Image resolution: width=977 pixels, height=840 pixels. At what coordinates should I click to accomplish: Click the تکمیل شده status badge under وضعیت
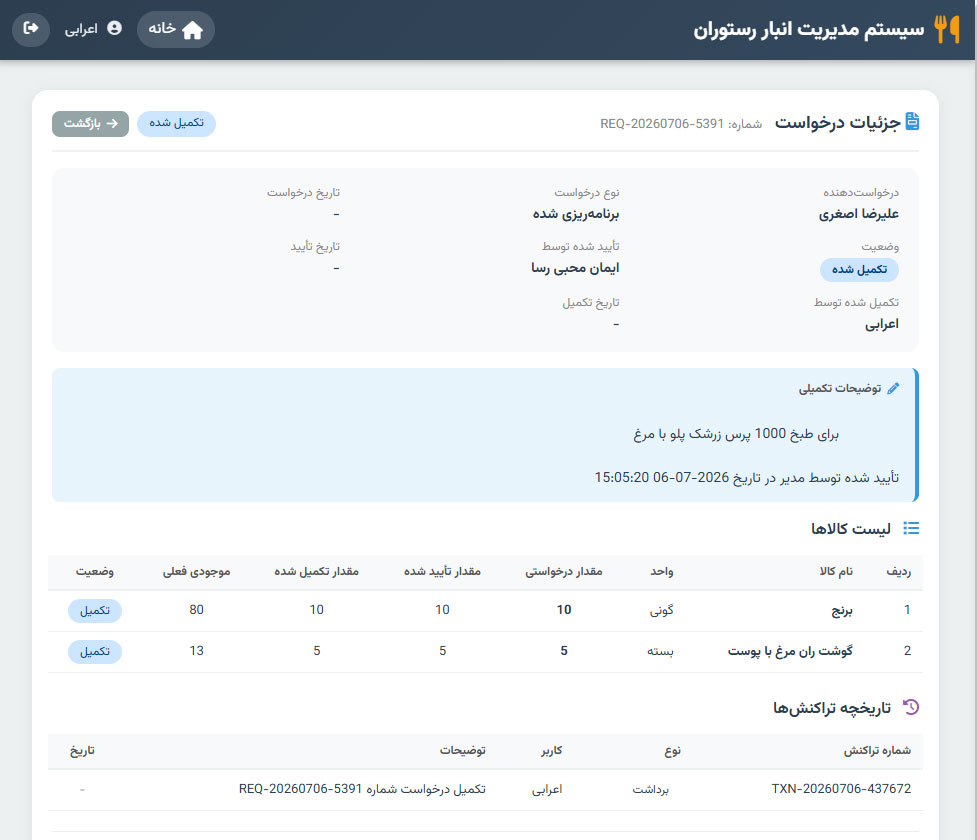pos(859,269)
